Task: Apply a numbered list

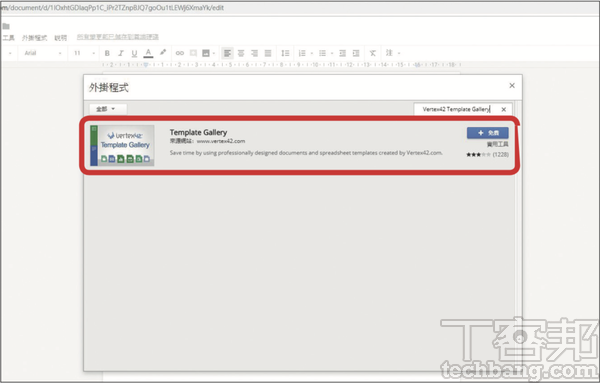Action: point(302,53)
